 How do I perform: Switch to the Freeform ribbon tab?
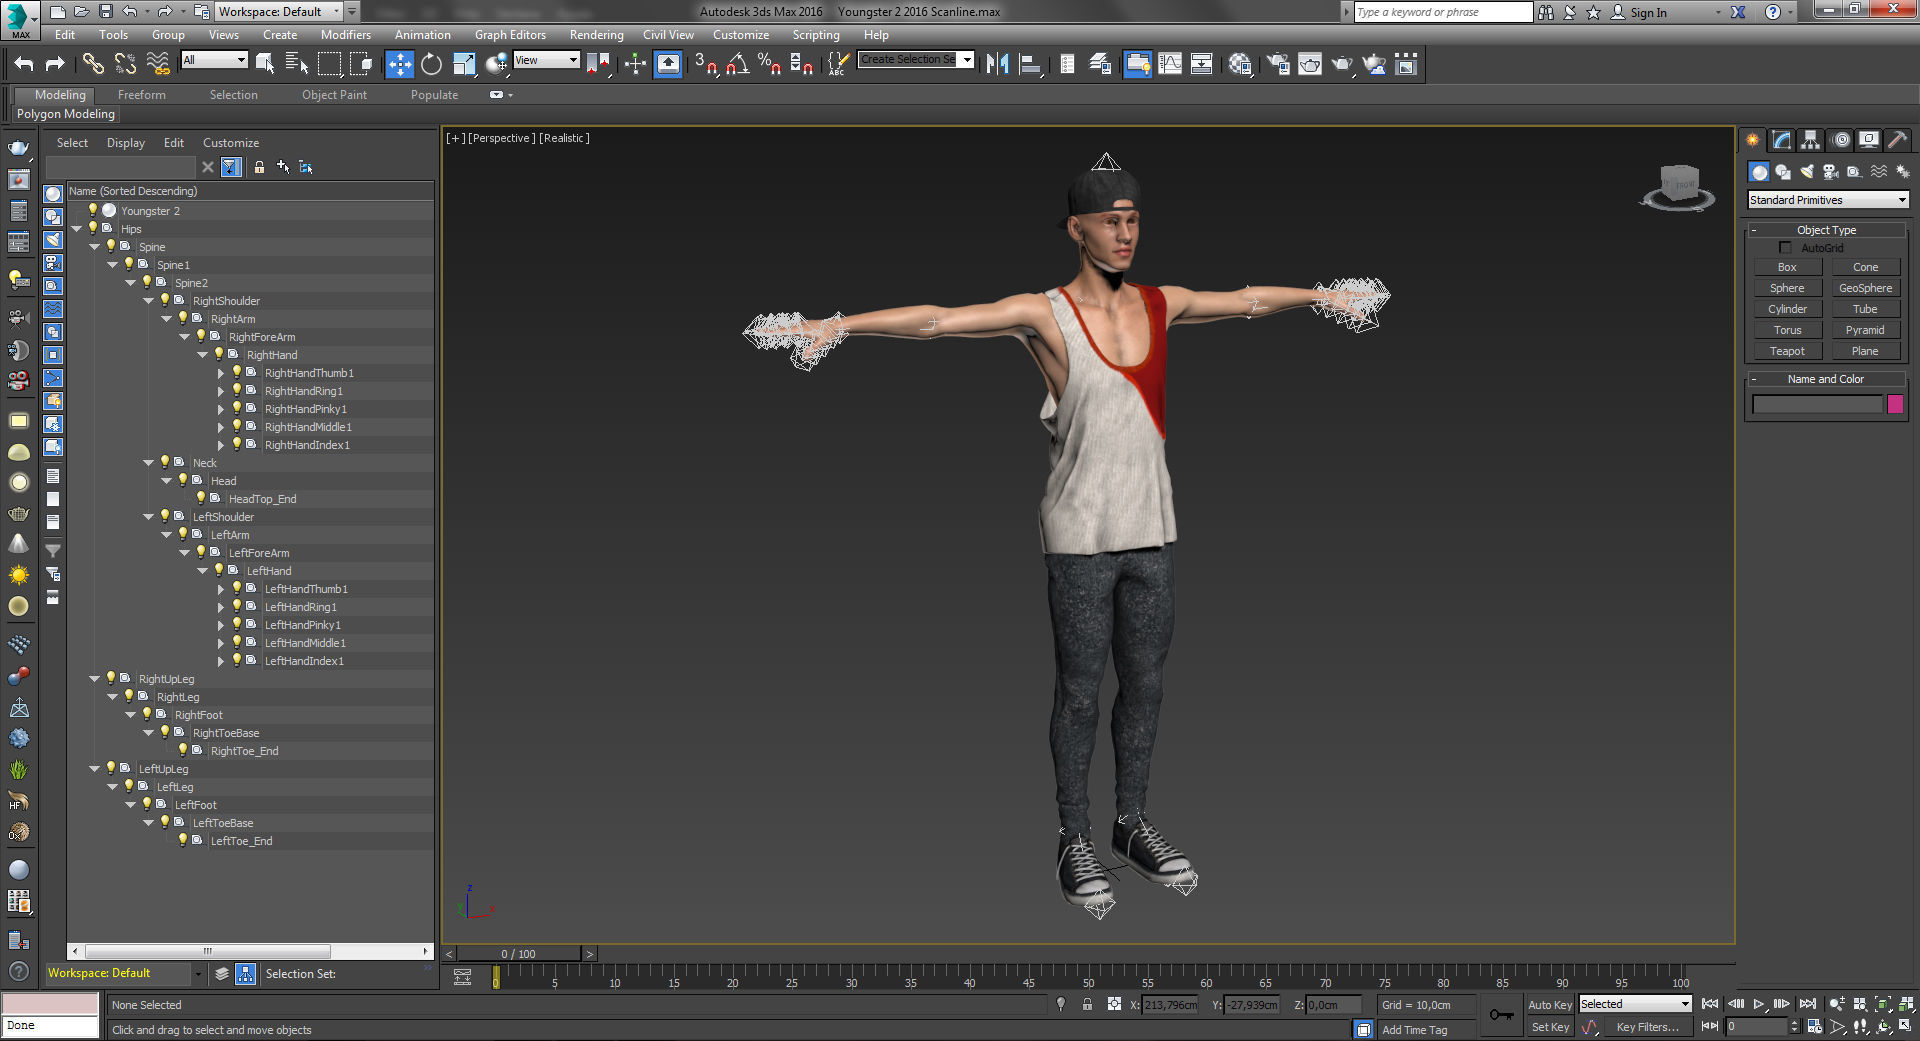point(142,95)
